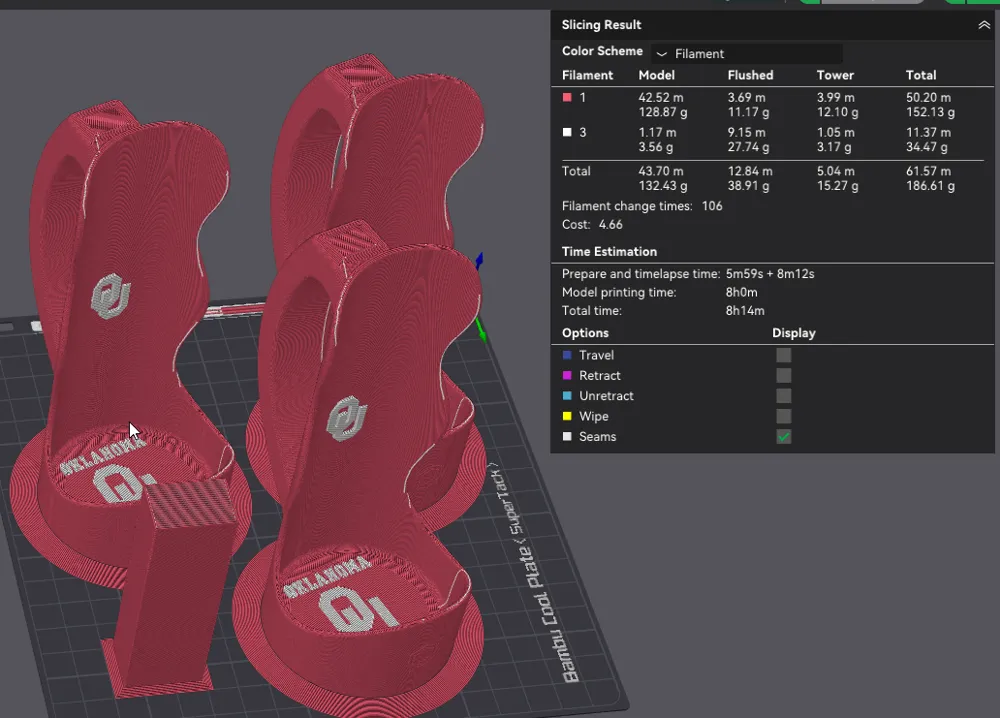
Task: Click the Total column header
Action: (921, 75)
